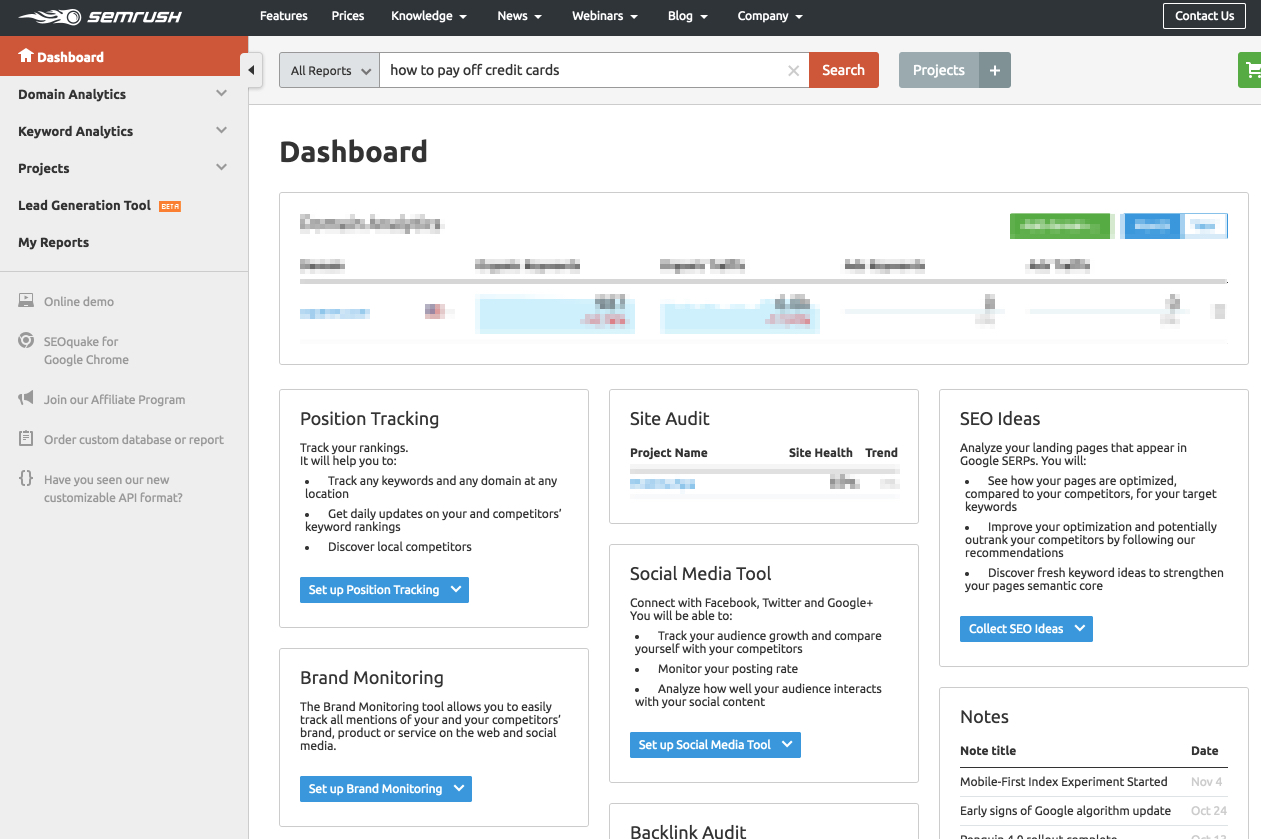Open the Blog dropdown menu
The image size is (1261, 839).
pyautogui.click(x=687, y=16)
